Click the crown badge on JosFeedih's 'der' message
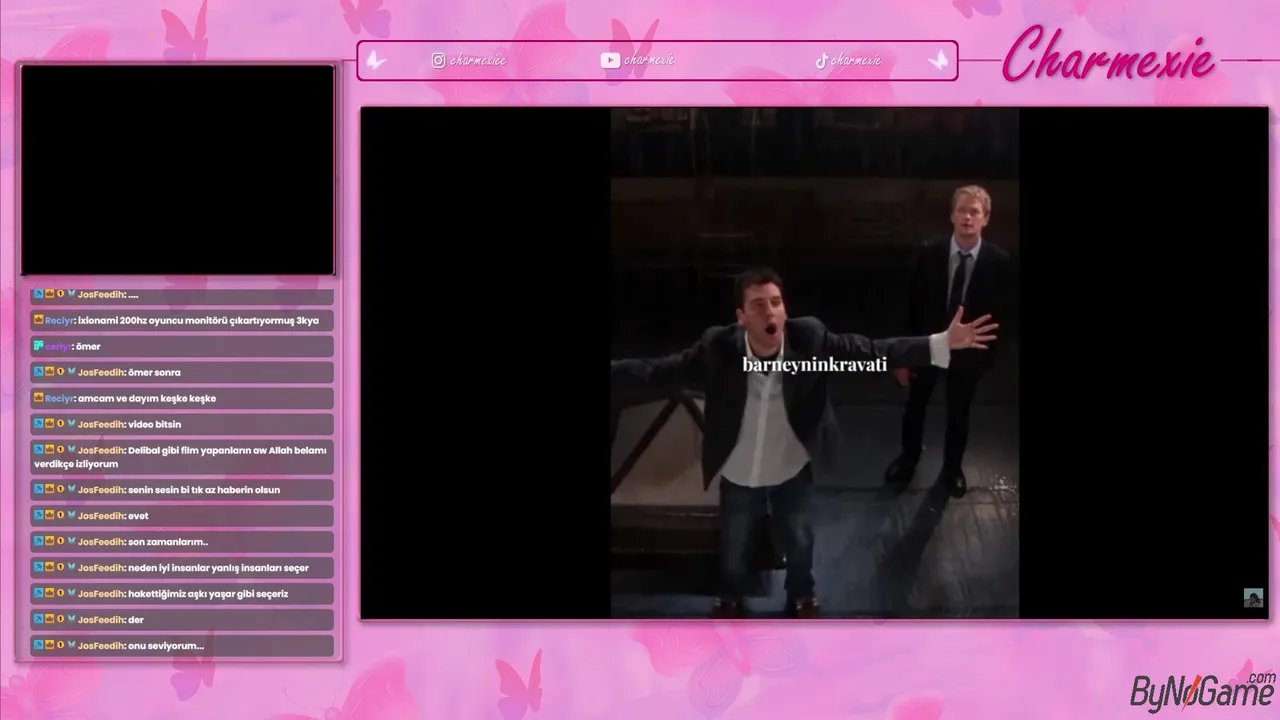 [49, 620]
